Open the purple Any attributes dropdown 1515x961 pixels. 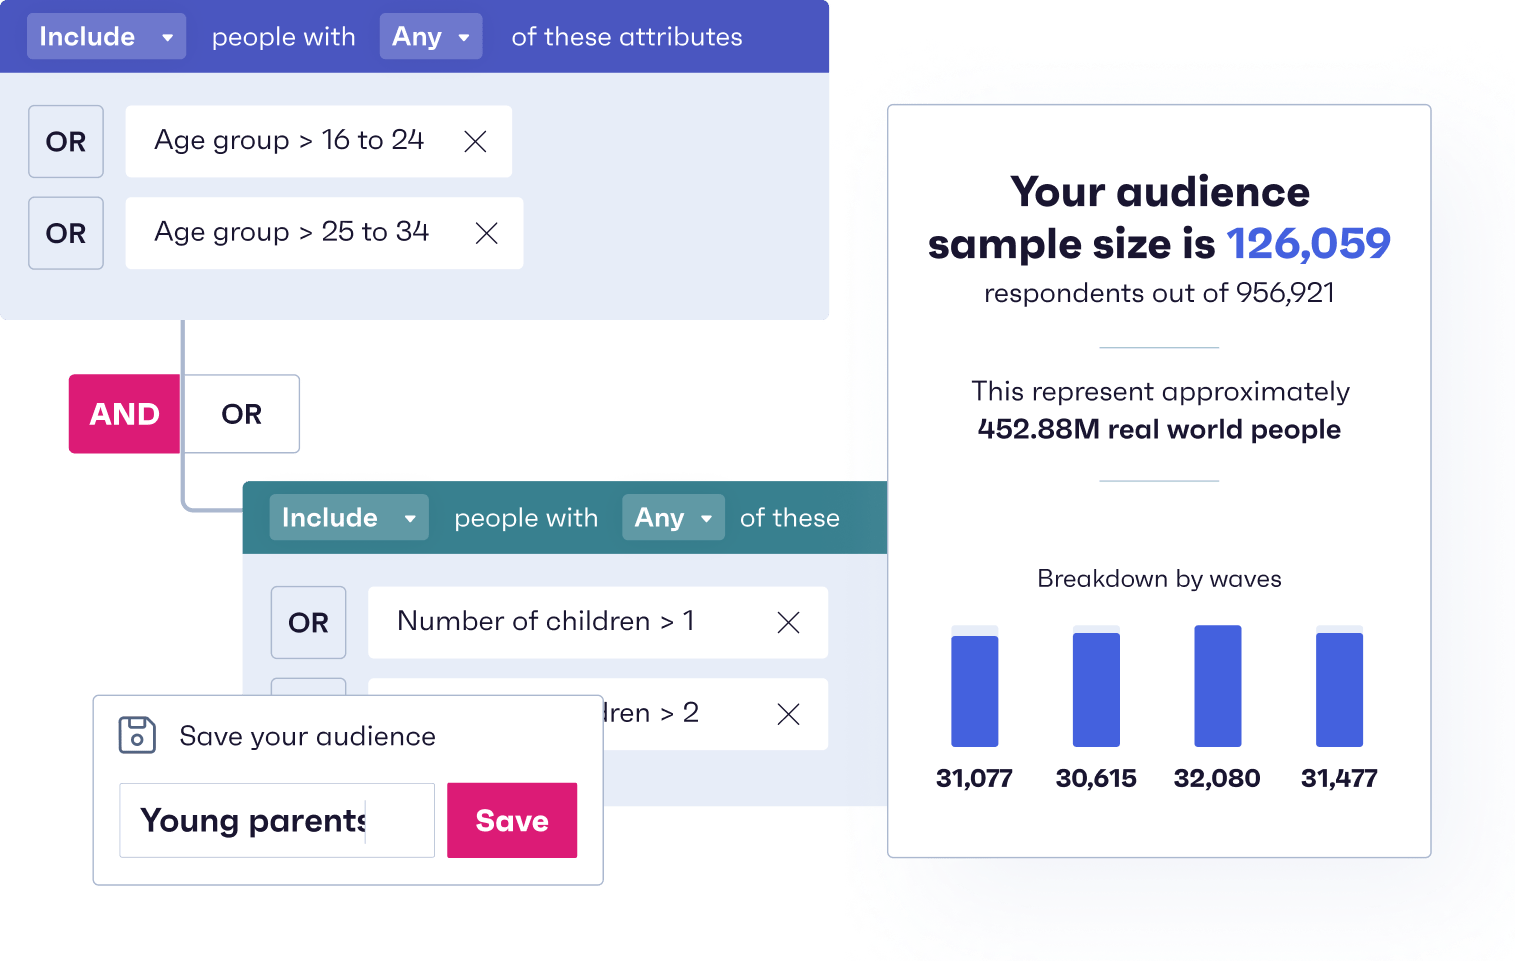(430, 36)
